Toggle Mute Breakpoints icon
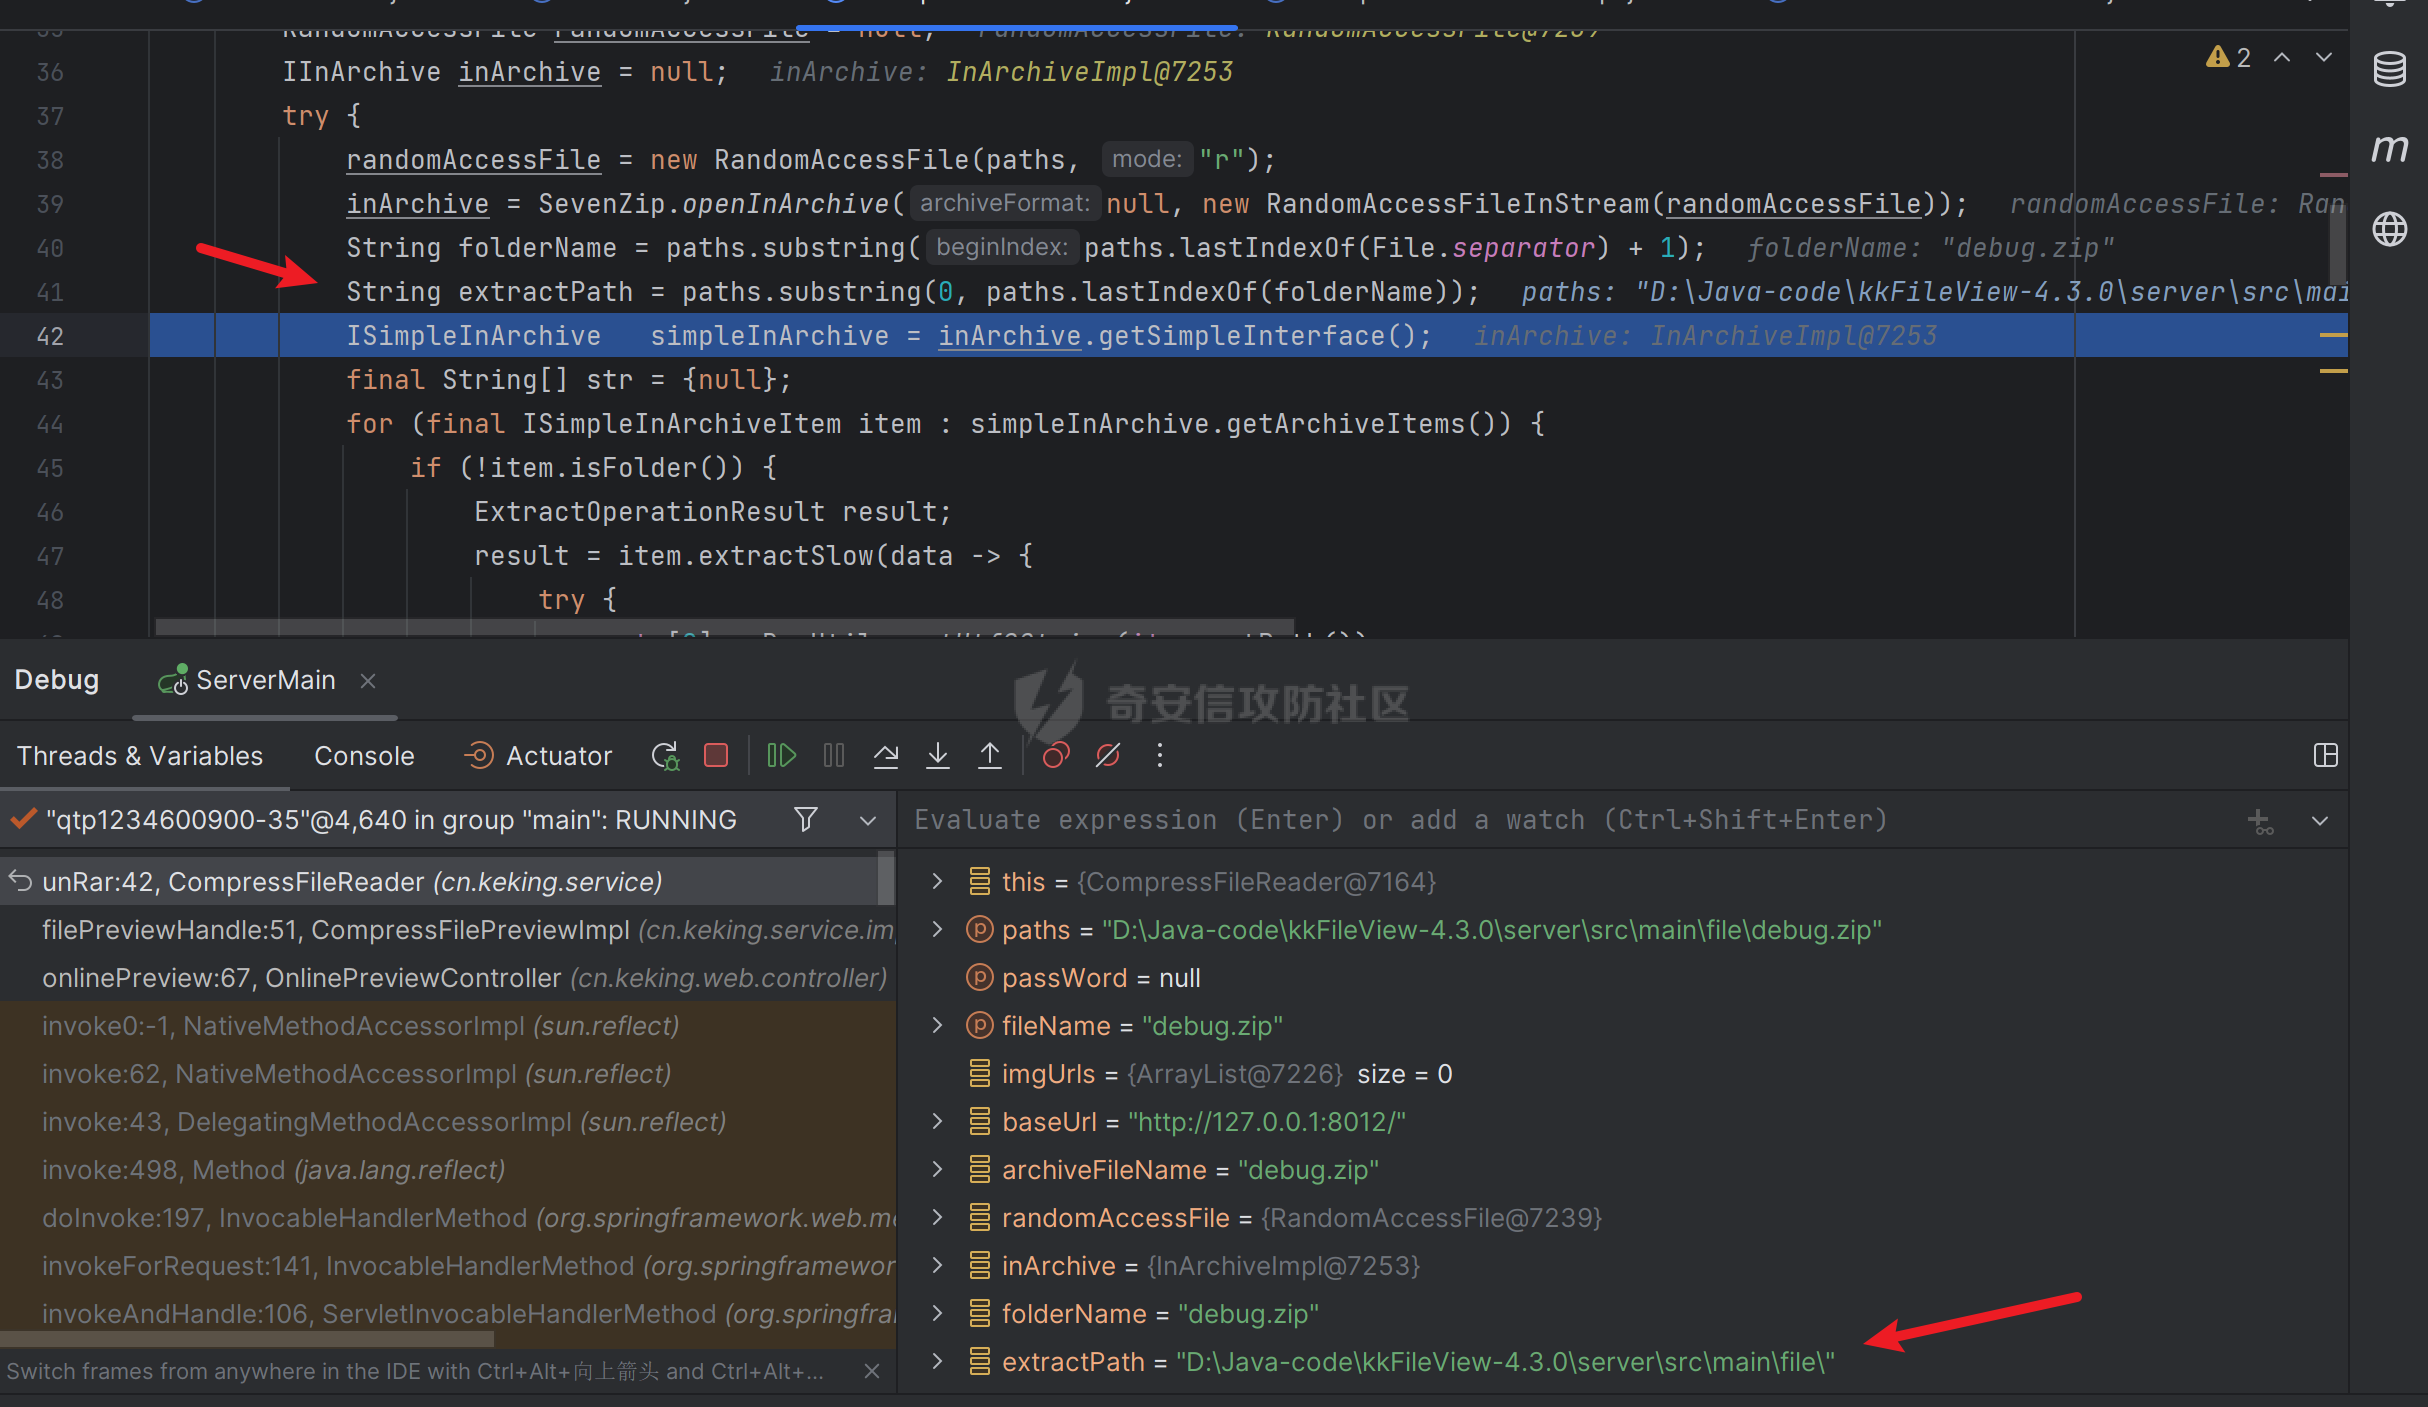This screenshot has width=2428, height=1407. click(1108, 756)
